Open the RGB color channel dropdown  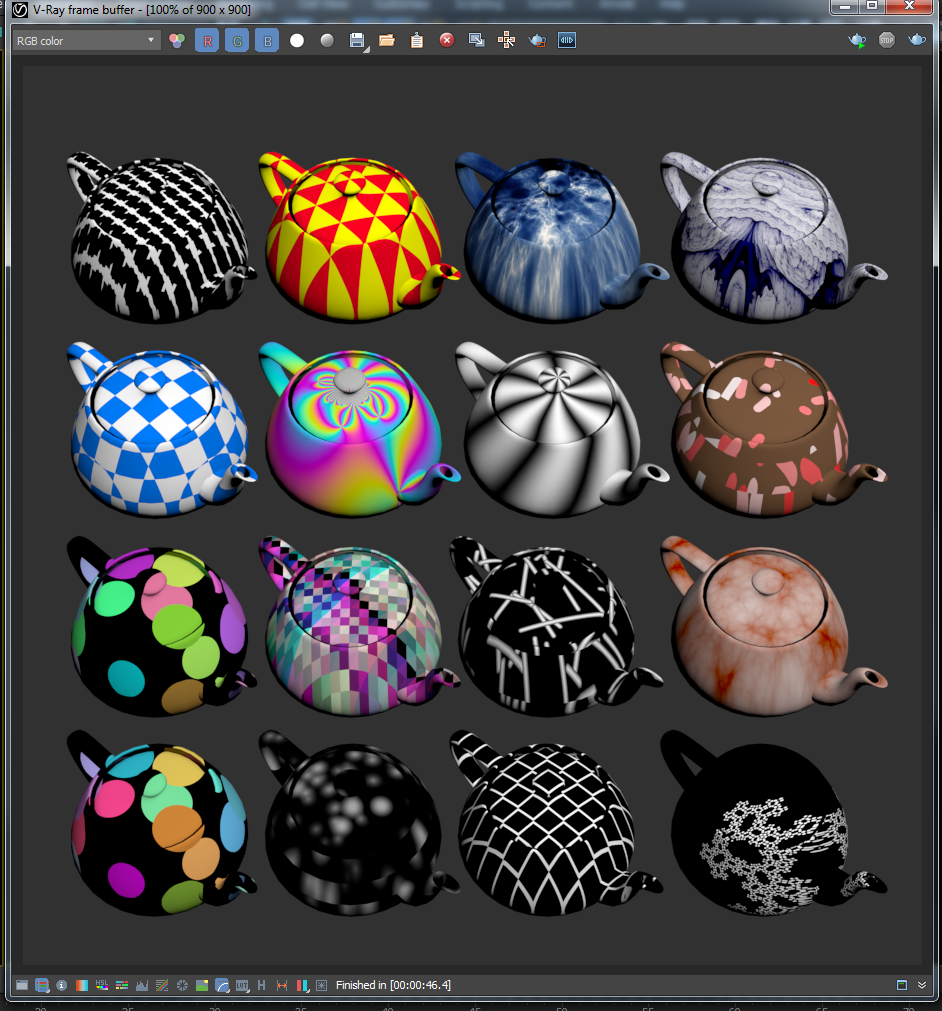87,41
